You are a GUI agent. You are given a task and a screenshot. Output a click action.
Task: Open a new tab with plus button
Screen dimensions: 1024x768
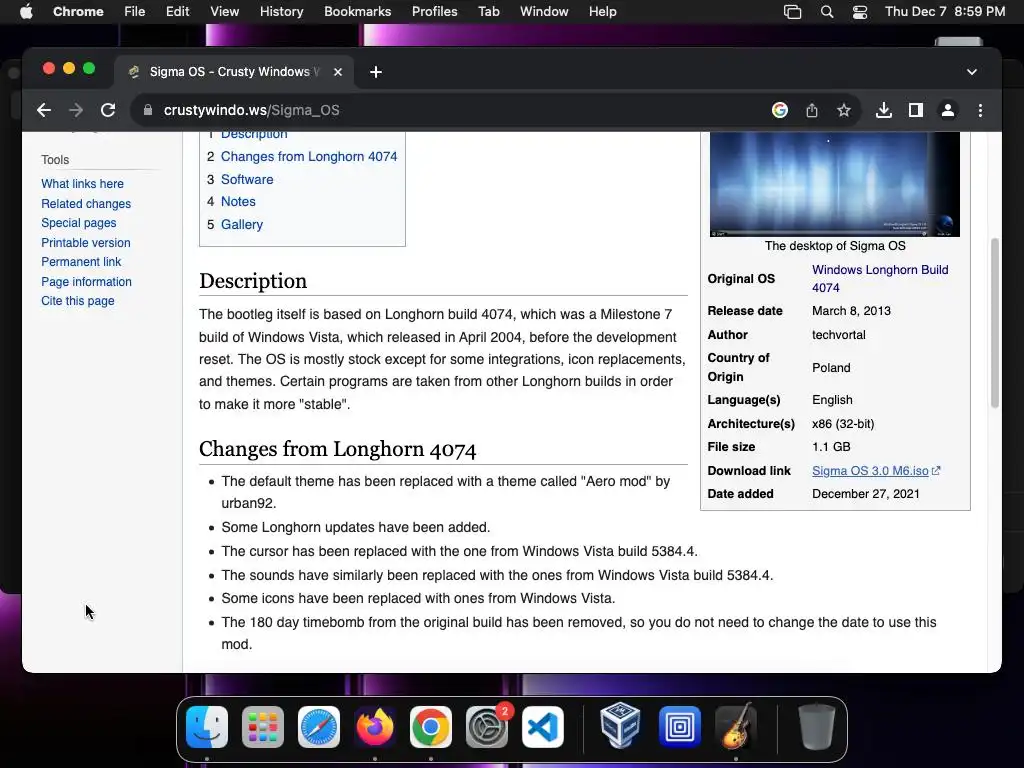(376, 72)
